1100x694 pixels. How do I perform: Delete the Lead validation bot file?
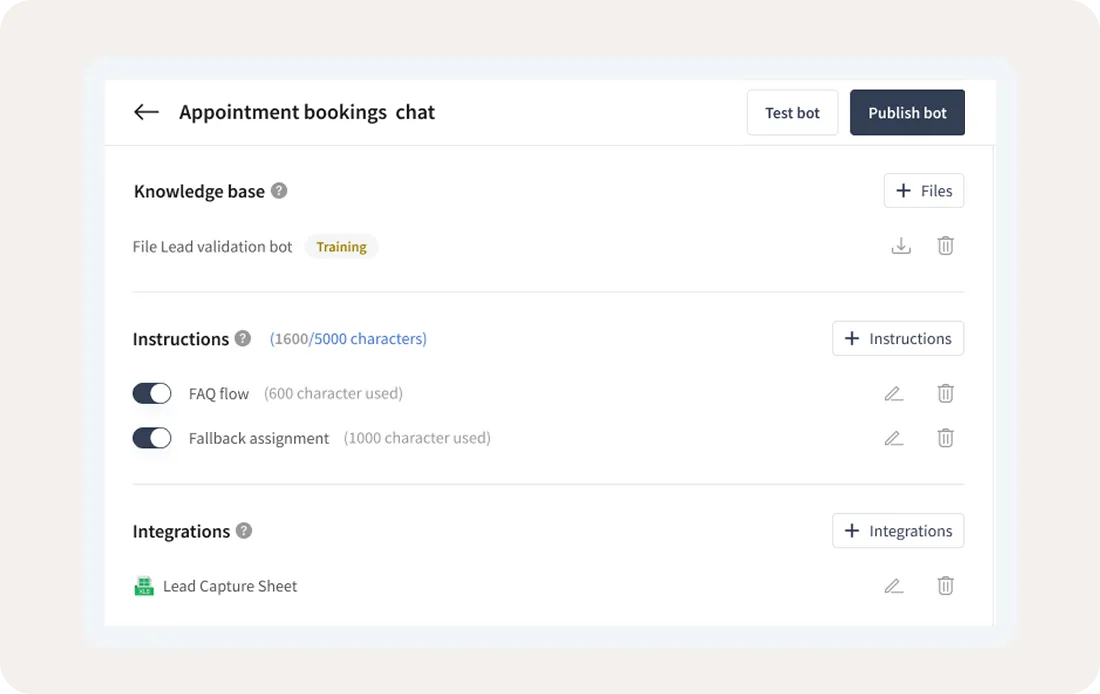click(945, 246)
